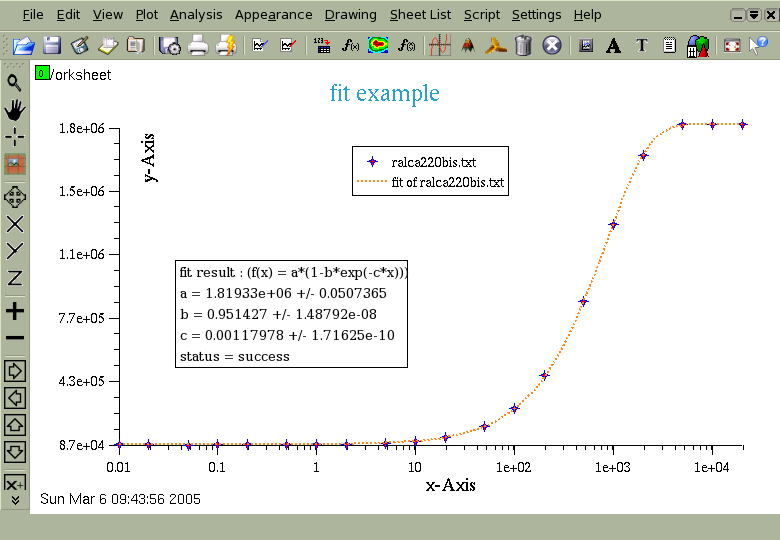The height and width of the screenshot is (540, 780).
Task: Shift plot left with the left arrow
Action: (x=14, y=398)
